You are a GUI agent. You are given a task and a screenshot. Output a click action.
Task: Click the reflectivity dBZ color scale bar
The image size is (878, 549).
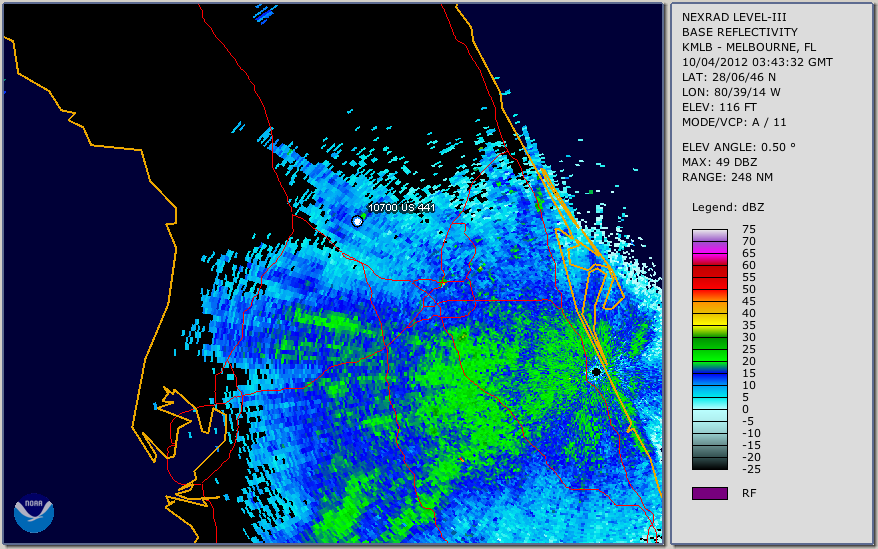tap(709, 350)
